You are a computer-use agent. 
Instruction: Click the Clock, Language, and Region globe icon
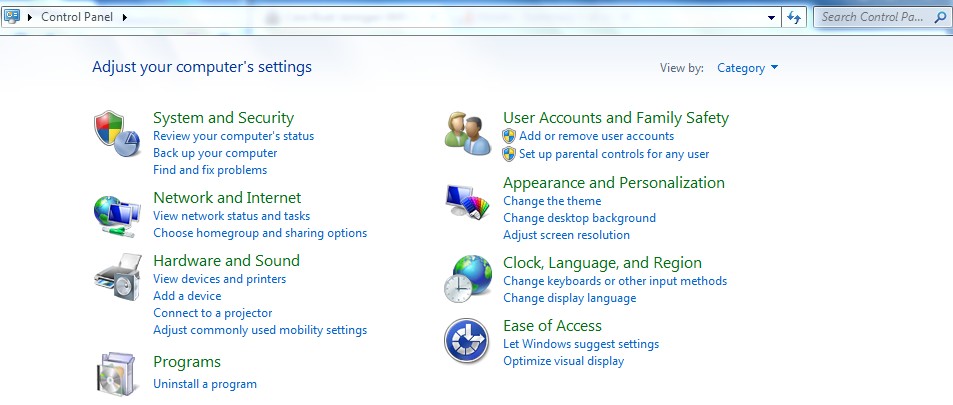pos(467,279)
